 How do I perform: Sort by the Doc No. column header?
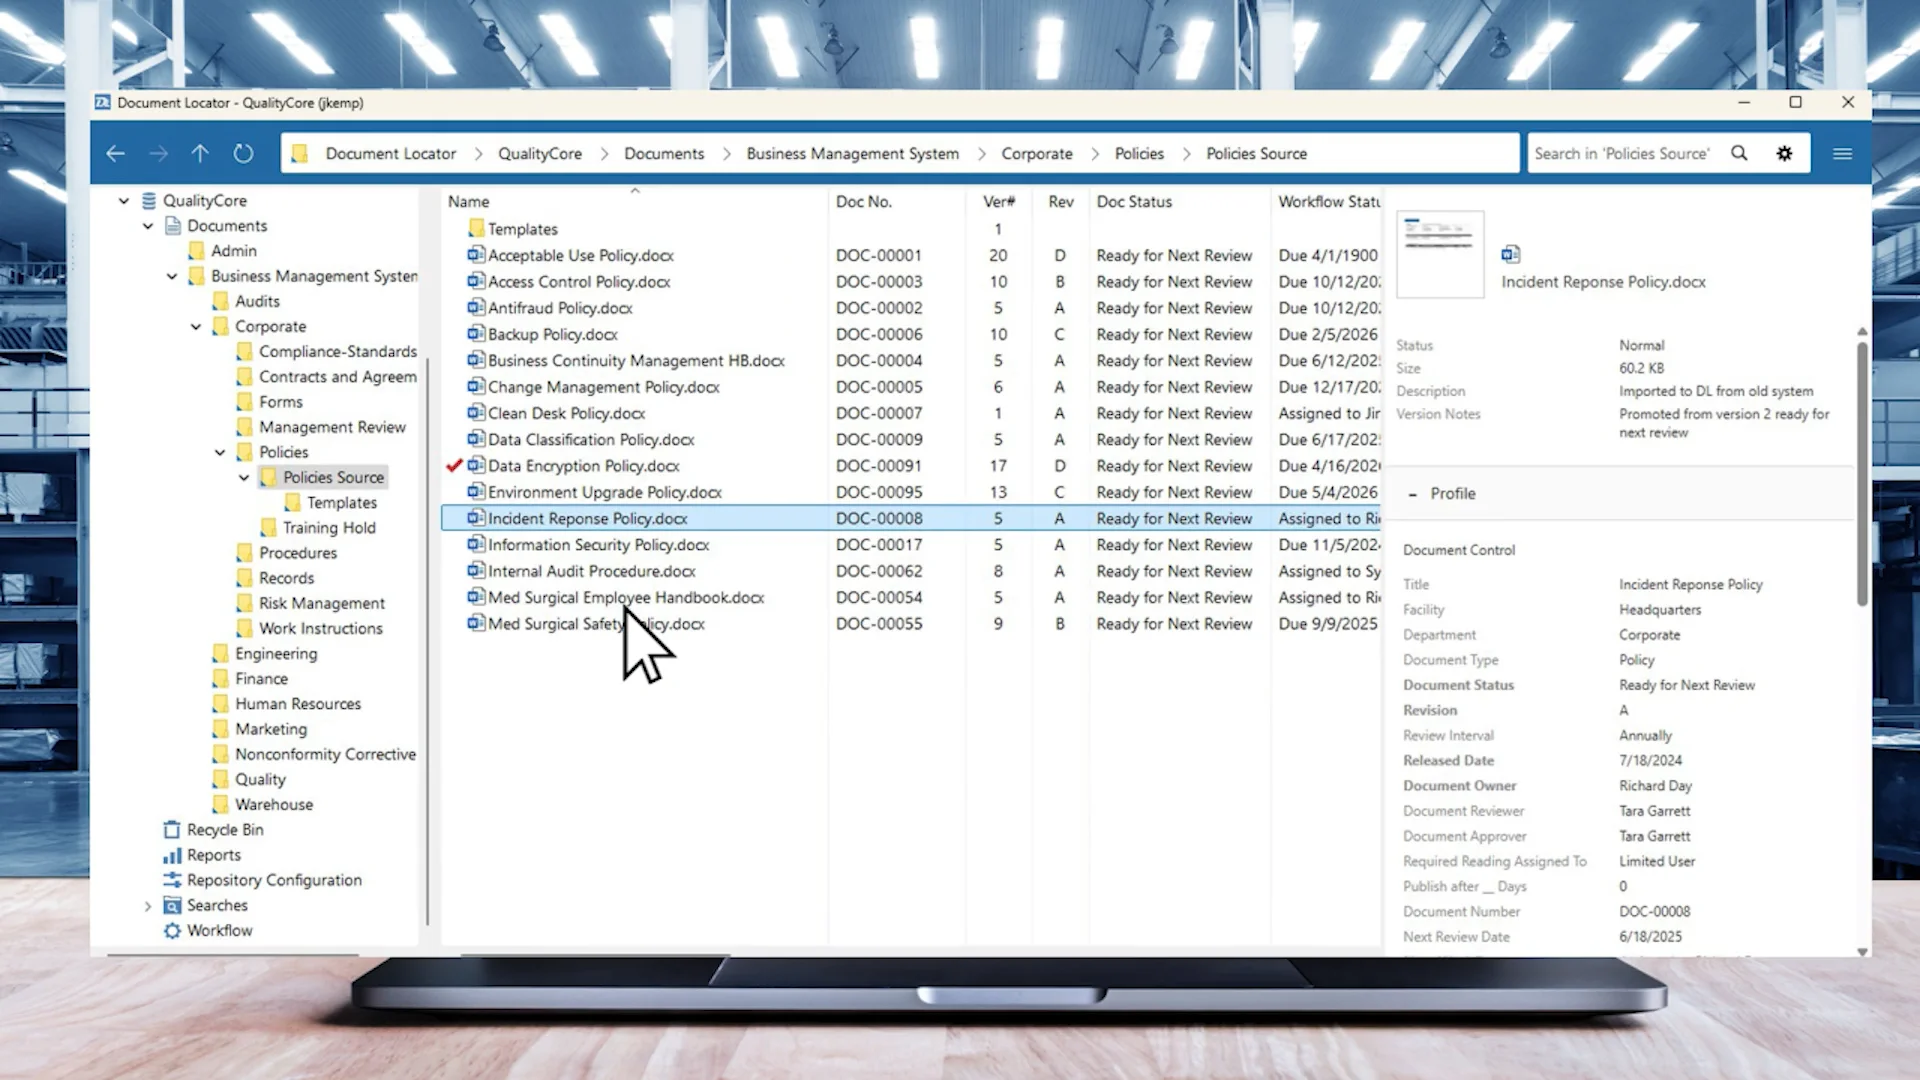point(863,201)
